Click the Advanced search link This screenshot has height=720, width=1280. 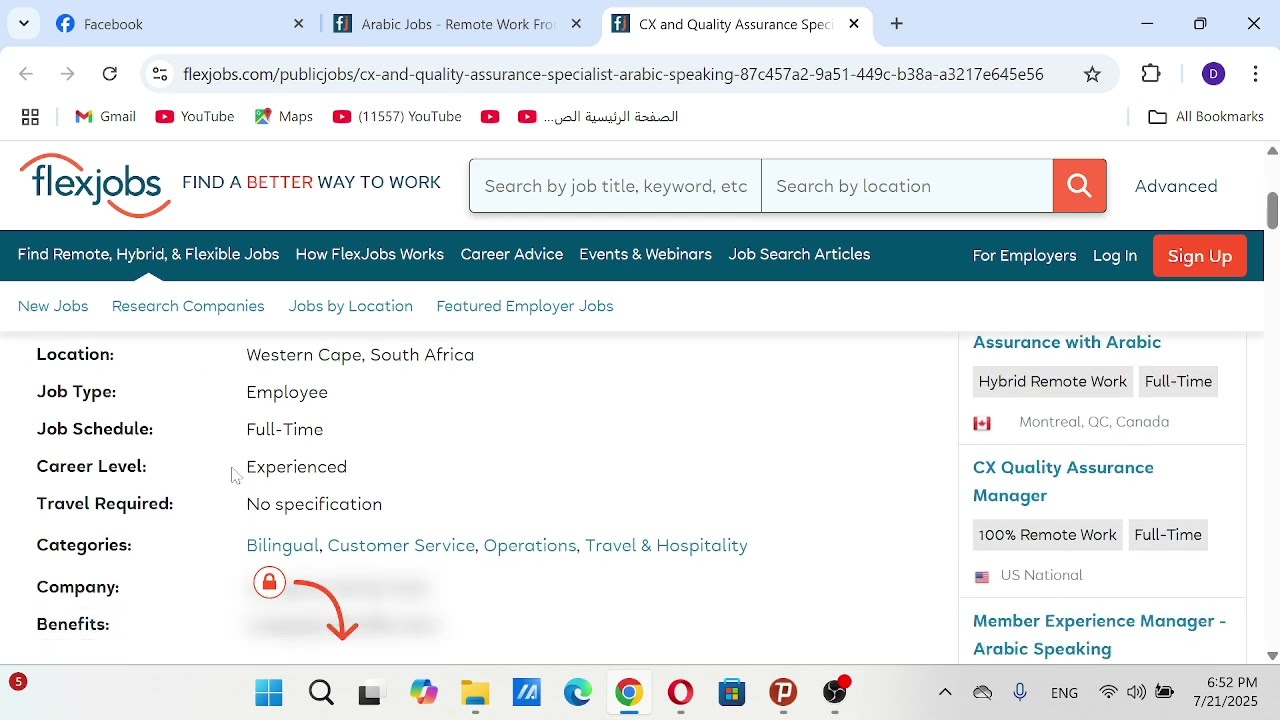[1176, 186]
